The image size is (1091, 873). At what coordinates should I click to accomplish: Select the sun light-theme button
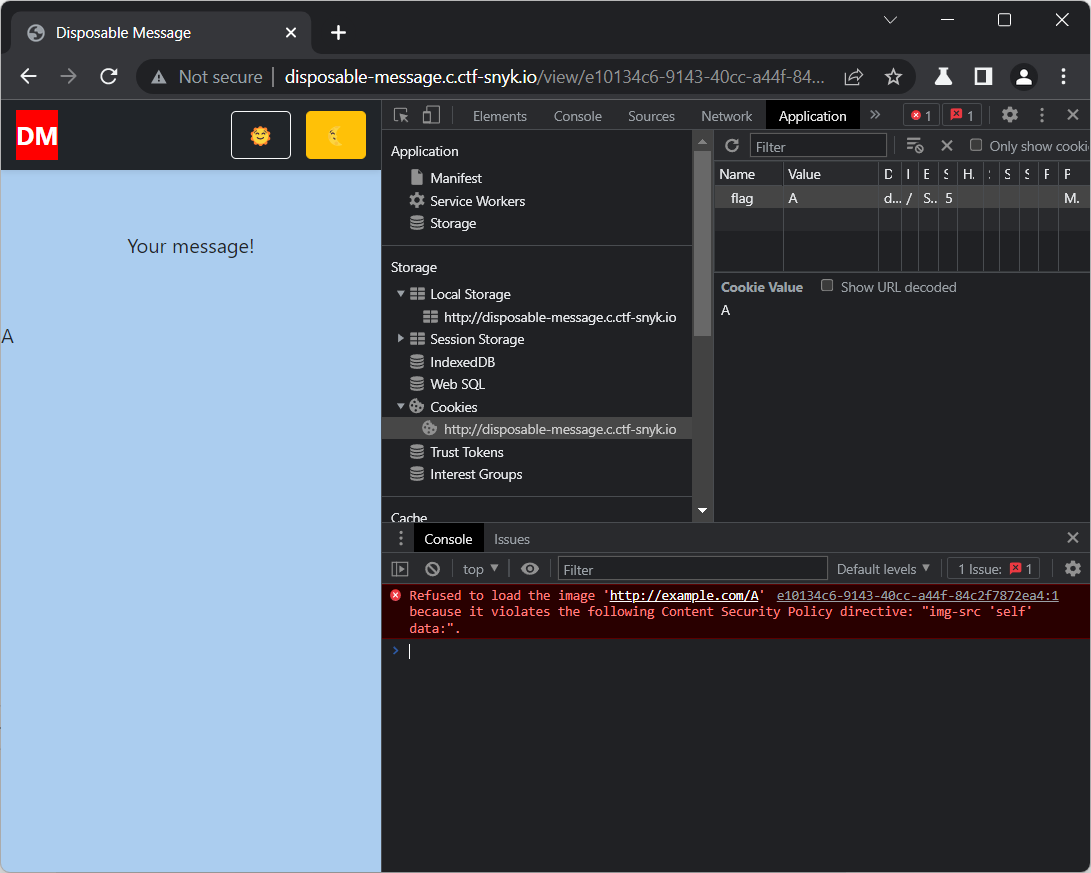261,135
